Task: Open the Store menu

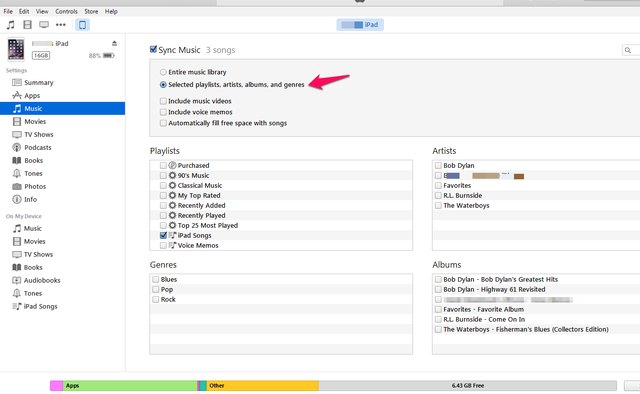Action: pos(91,11)
